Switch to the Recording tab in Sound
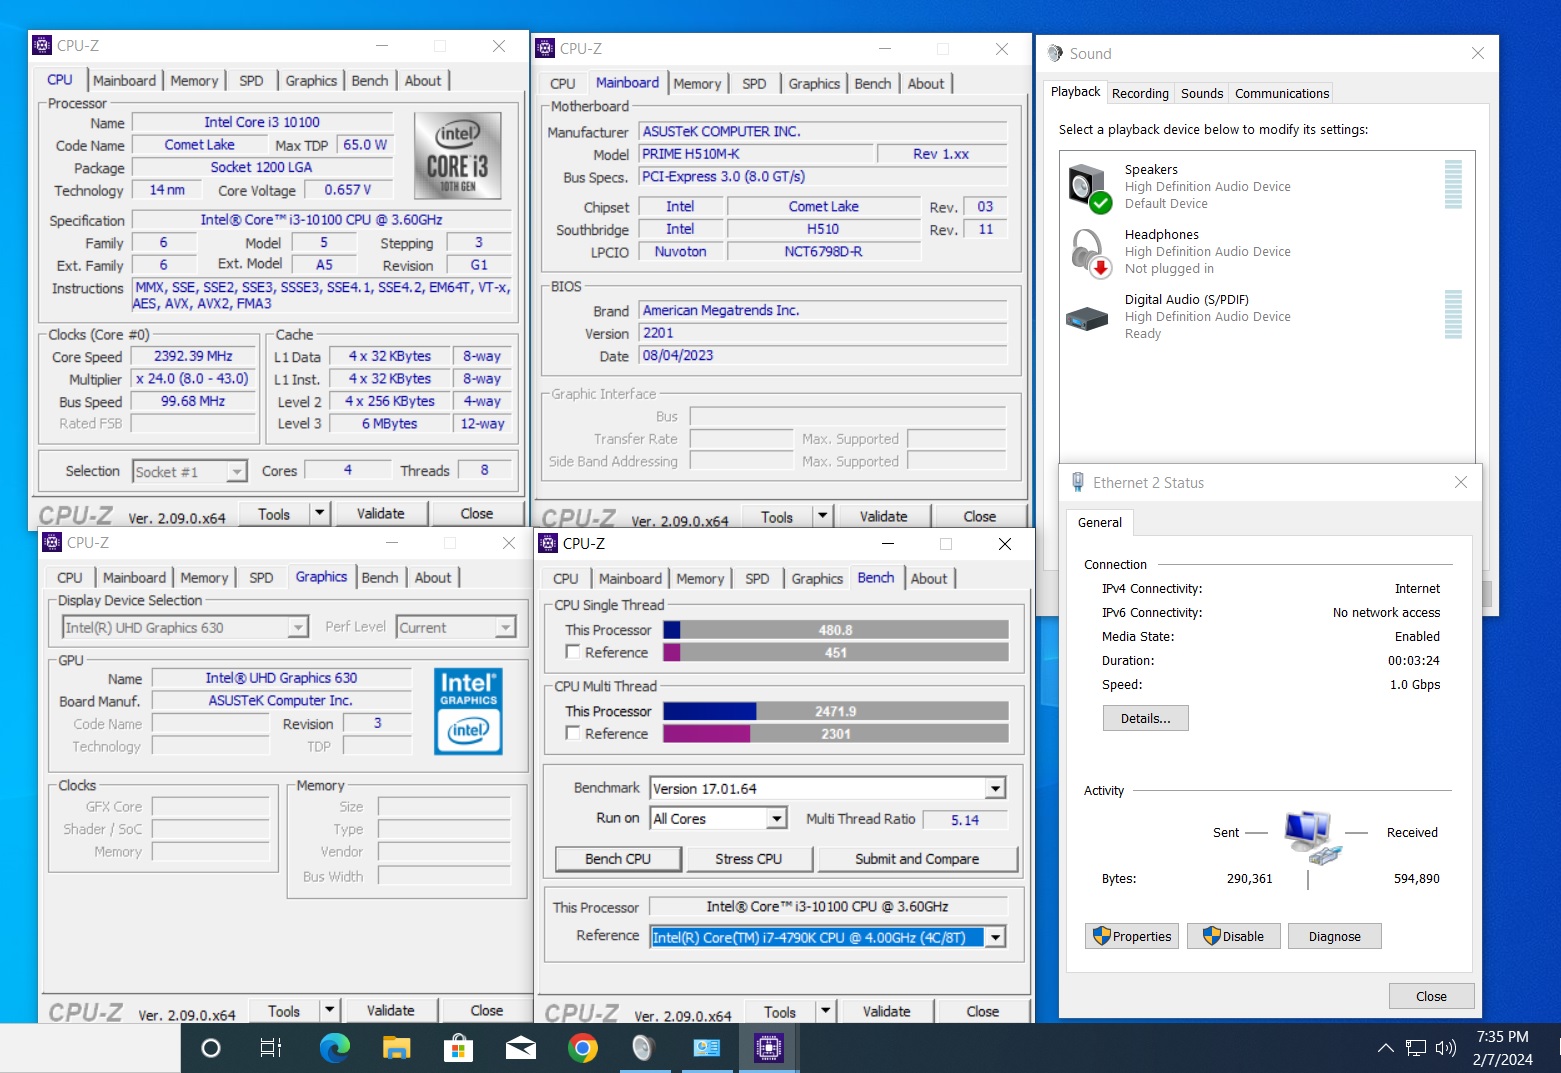Viewport: 1561px width, 1073px height. pyautogui.click(x=1140, y=93)
